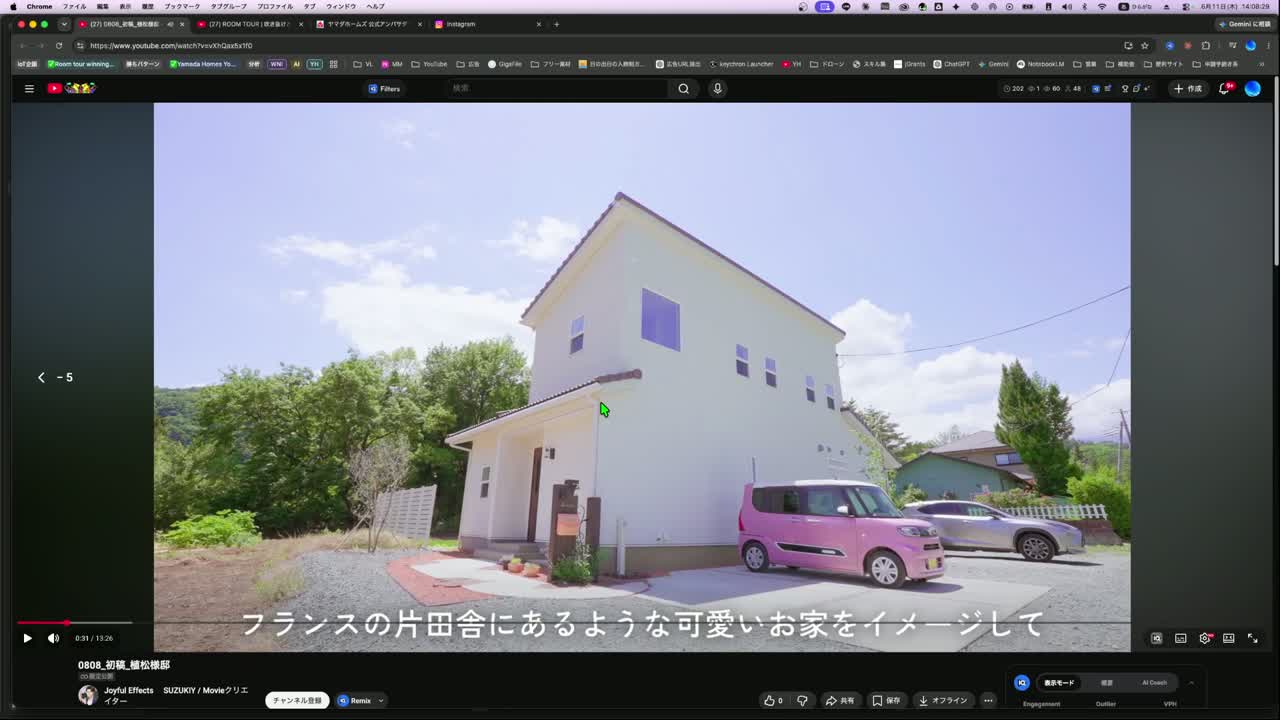Open the Gemini に相談 button

1245,24
